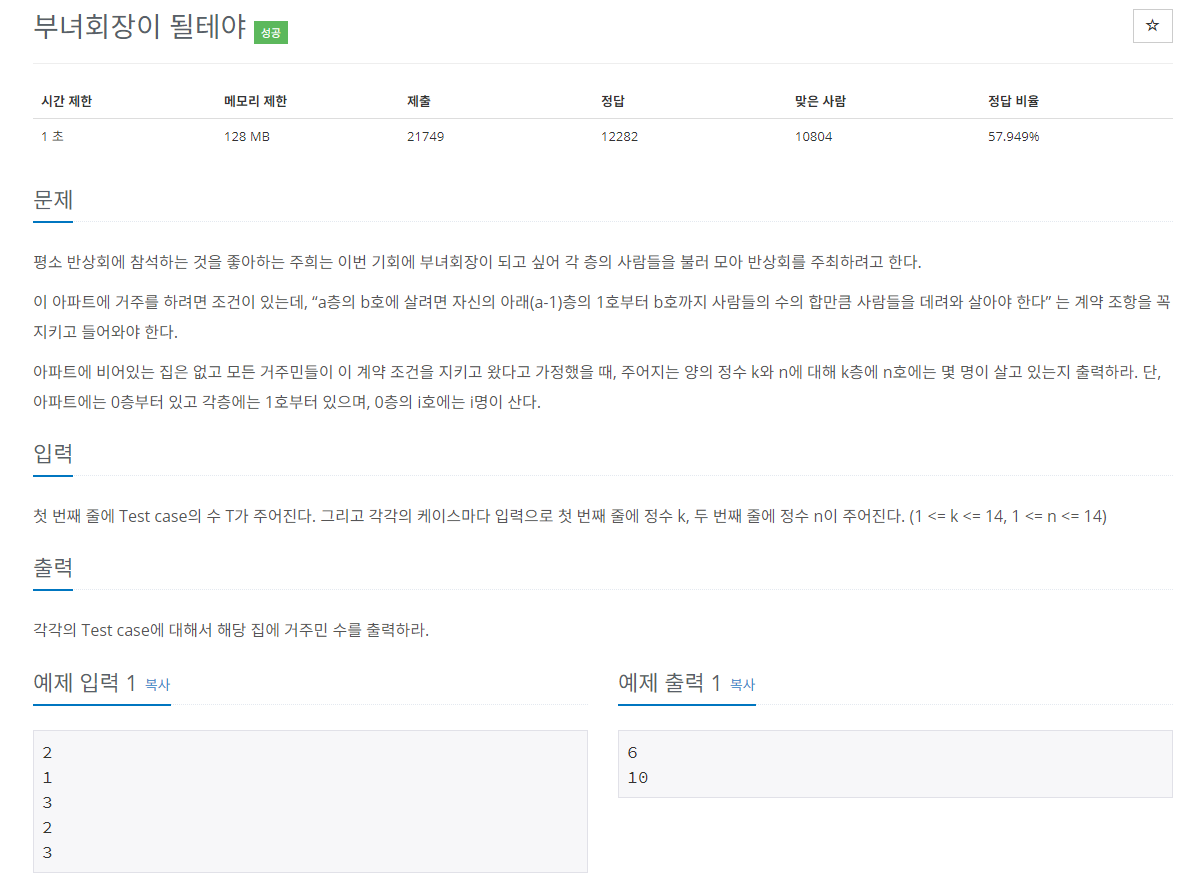Click the star favorite icon button
The width and height of the screenshot is (1193, 884).
(x=1152, y=26)
